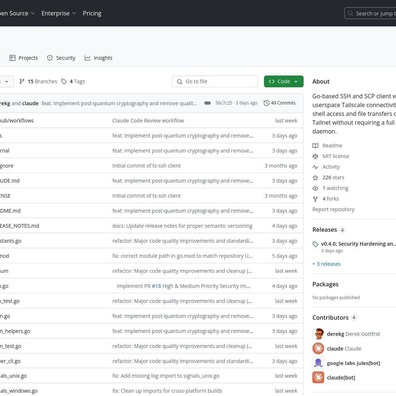Open the claude Claude contributor avatar
Image resolution: width=396 pixels, height=396 pixels.
coord(318,348)
